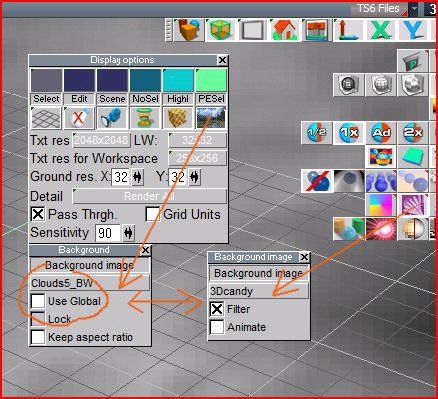Enable the Use Global checkbox
The width and height of the screenshot is (438, 399).
coord(38,301)
